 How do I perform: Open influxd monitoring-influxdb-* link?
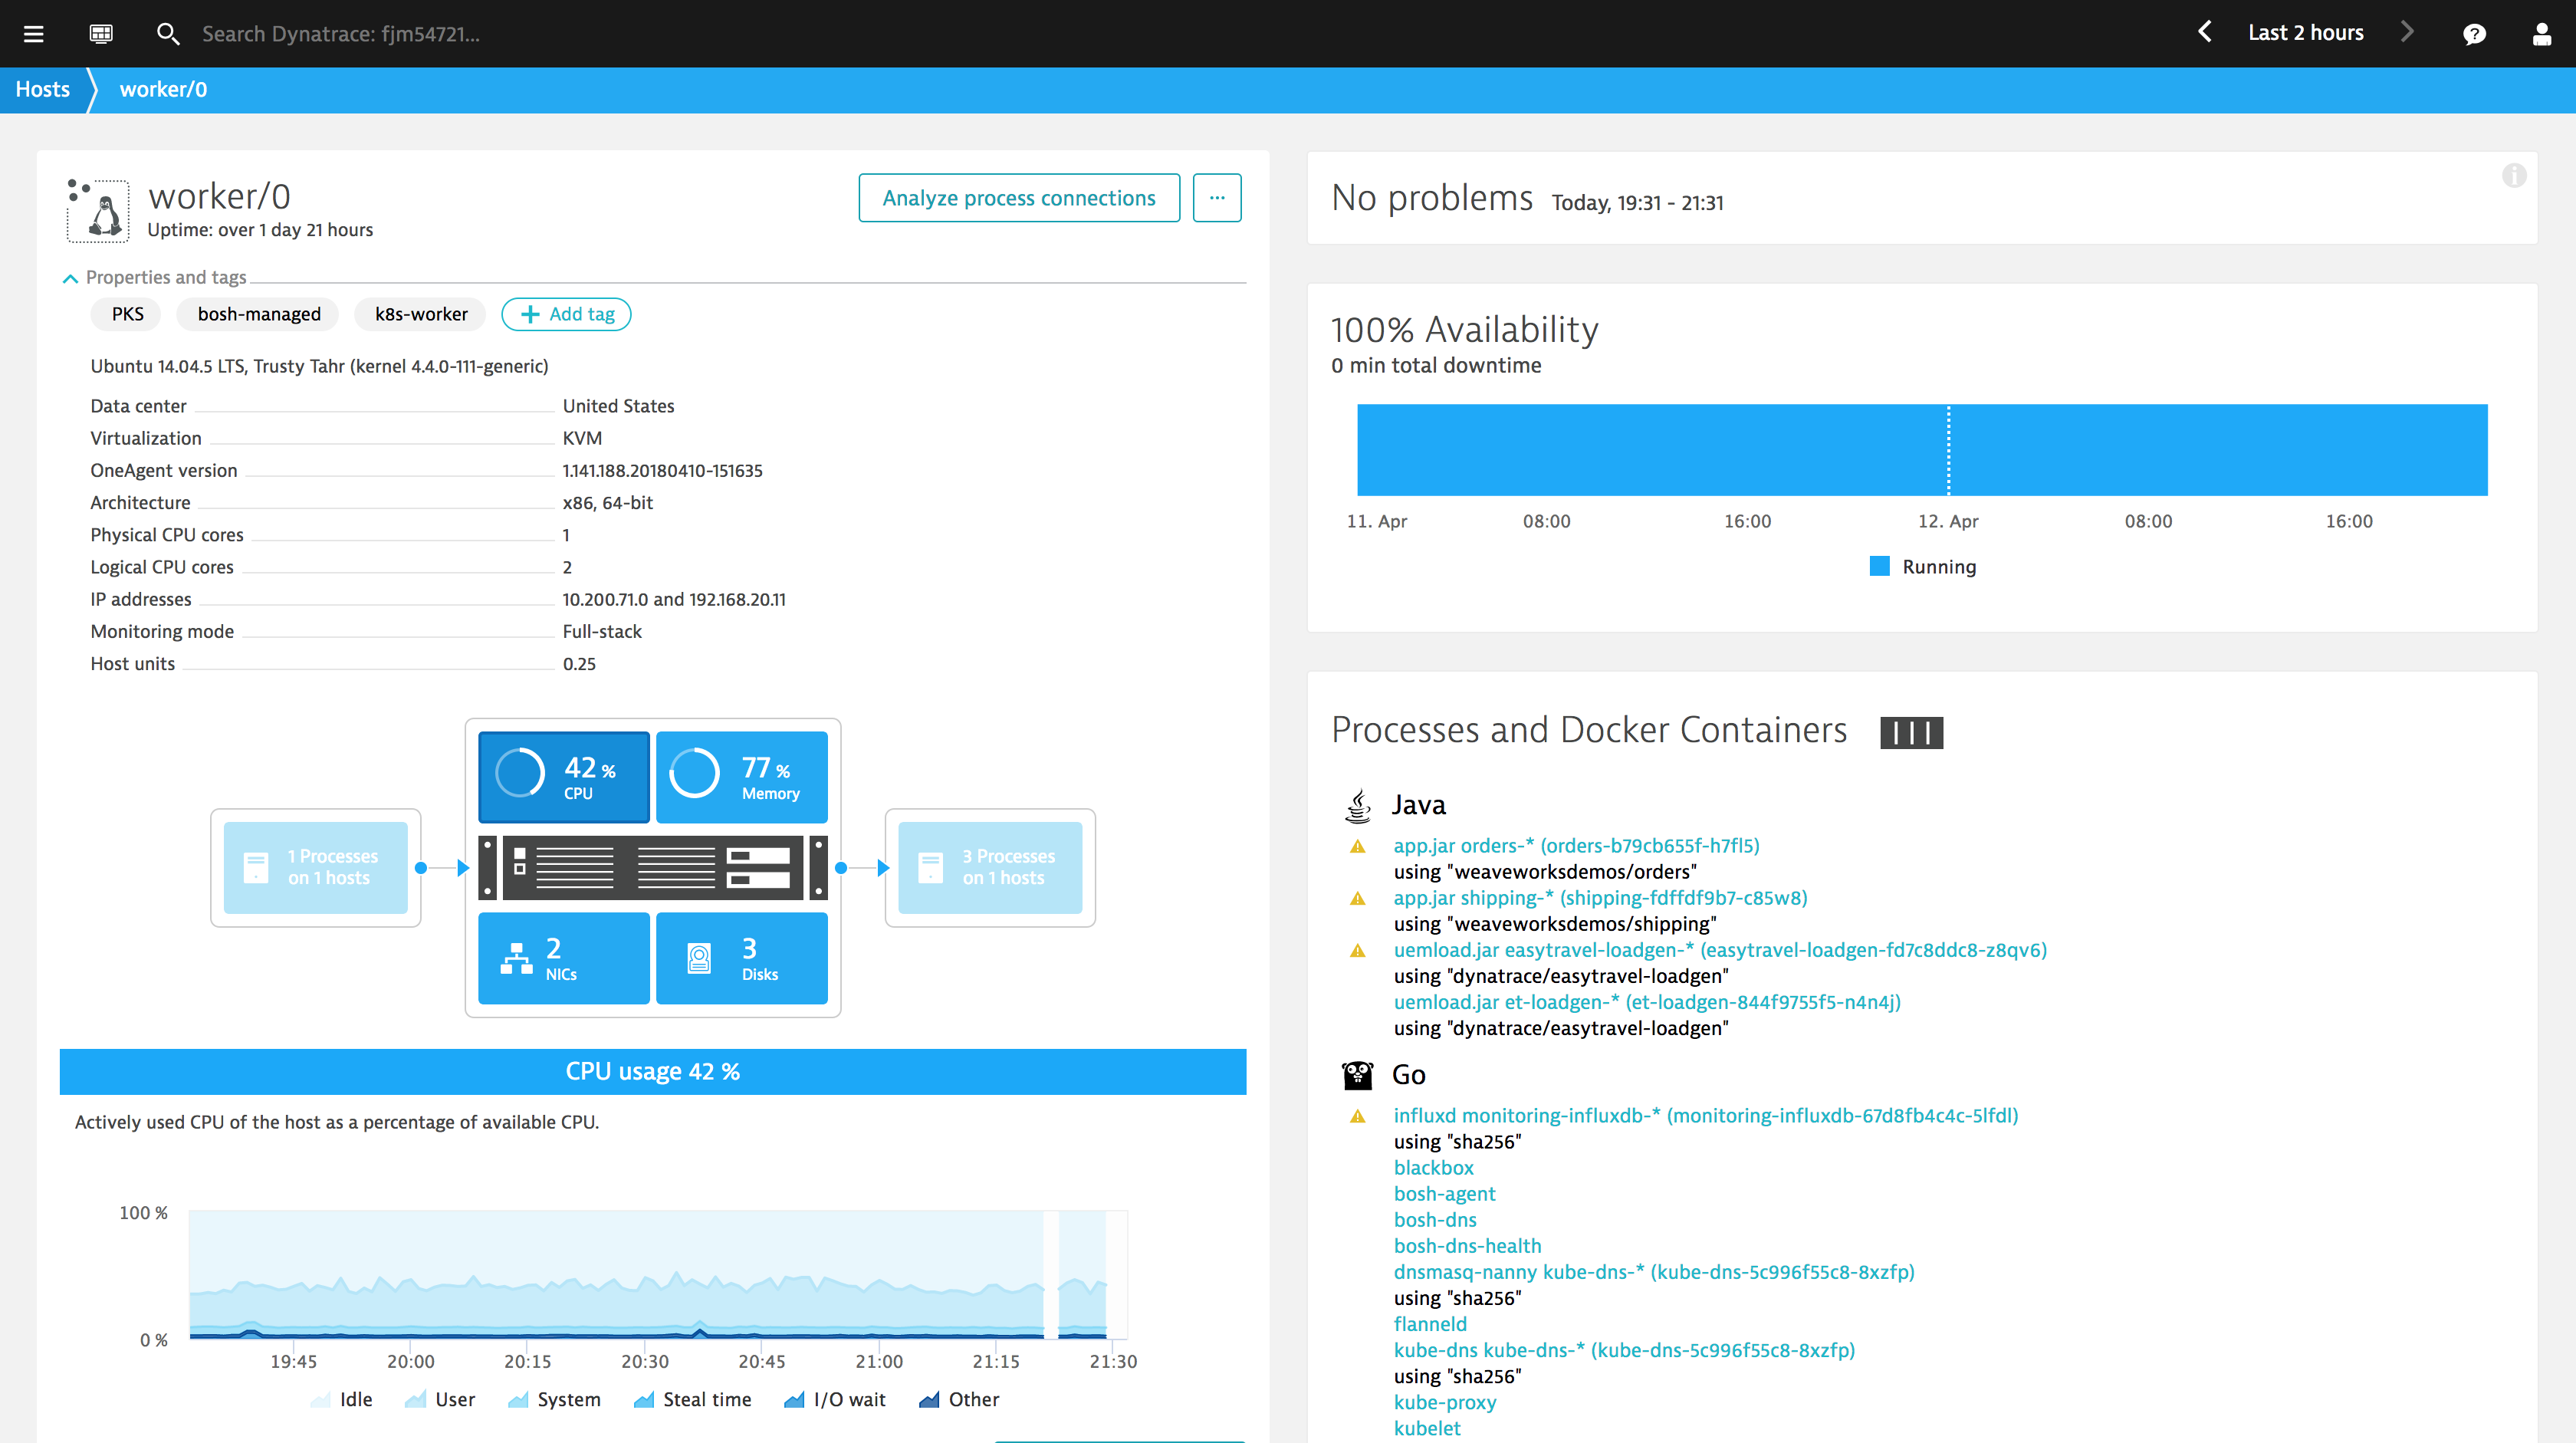[x=1706, y=1115]
